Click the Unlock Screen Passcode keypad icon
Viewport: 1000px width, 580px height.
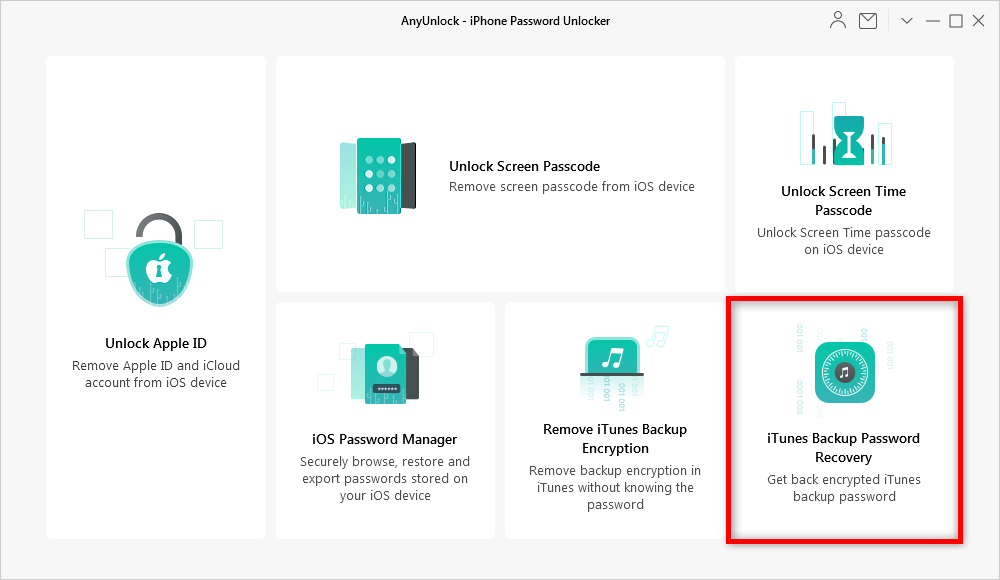tap(378, 175)
